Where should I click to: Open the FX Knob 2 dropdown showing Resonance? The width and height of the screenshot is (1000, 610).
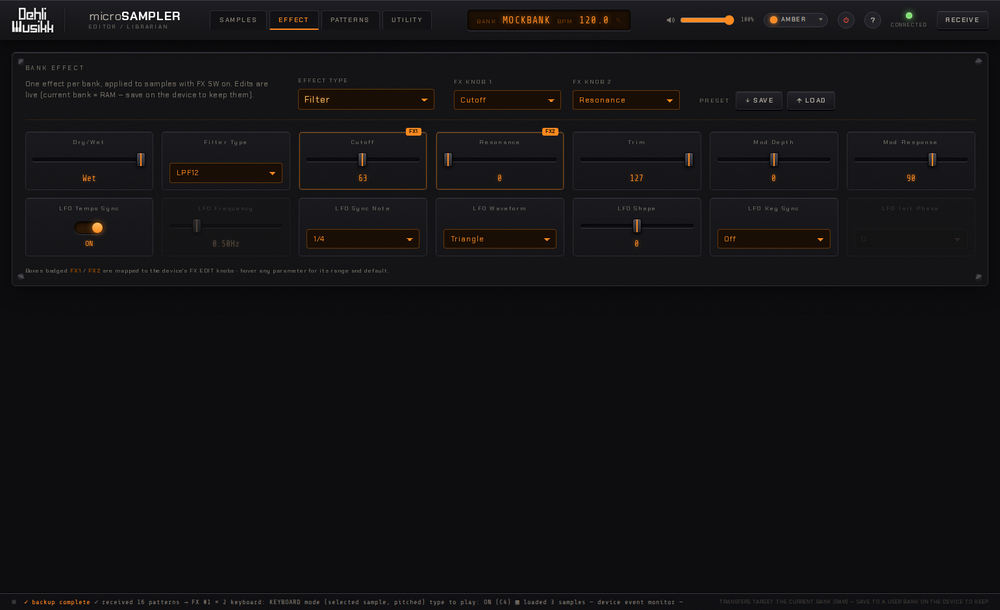coord(626,100)
